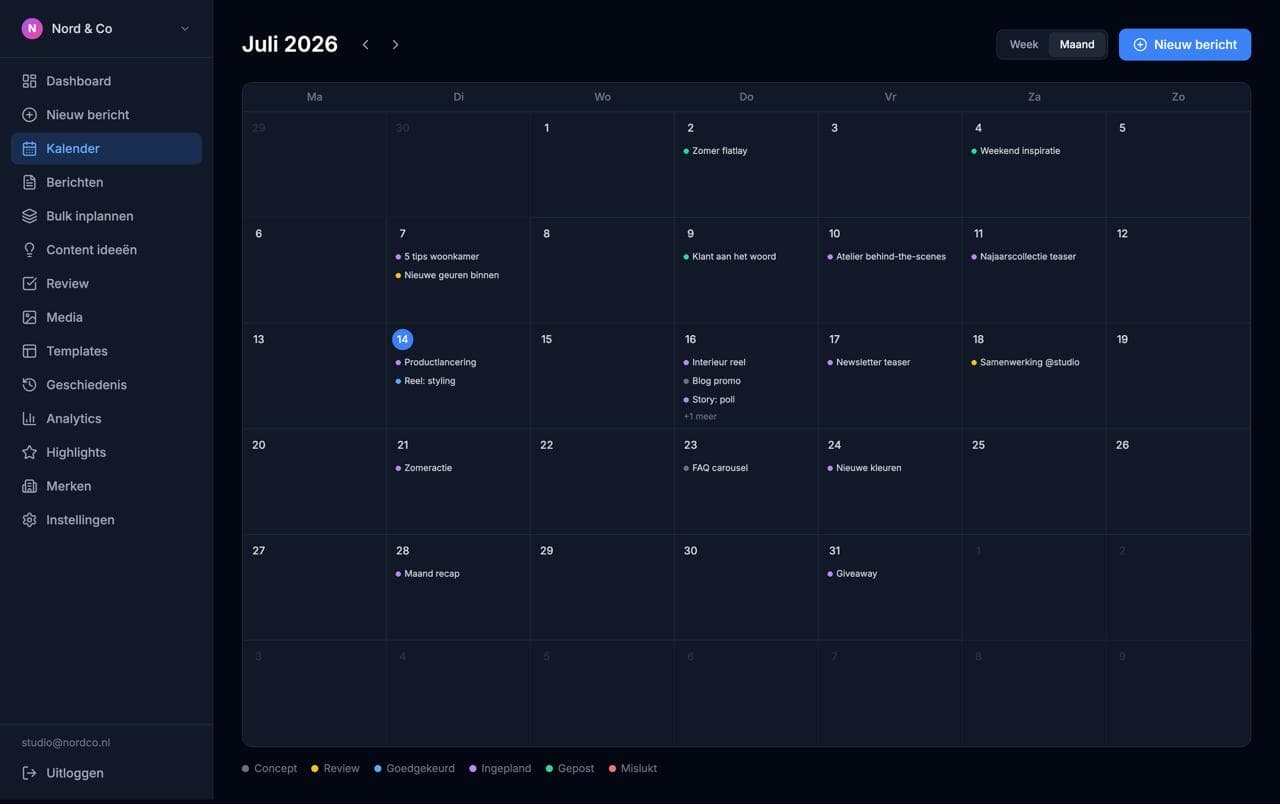Click the July 25 day cell

click(1034, 482)
